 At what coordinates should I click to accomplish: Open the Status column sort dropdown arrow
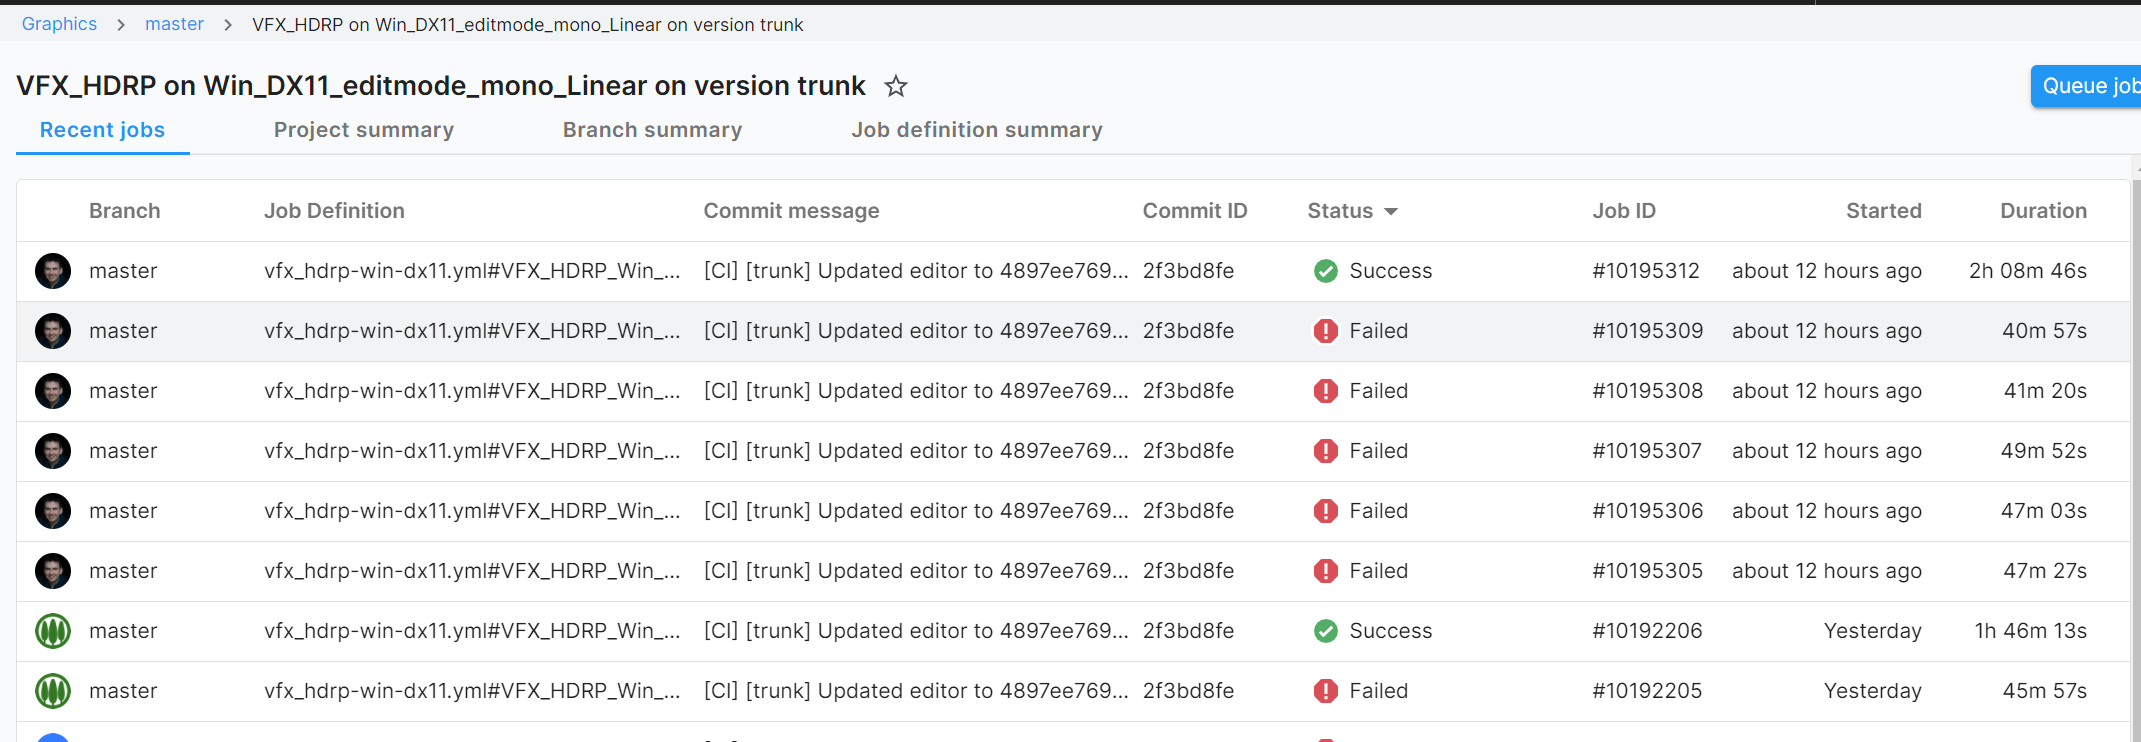tap(1391, 212)
